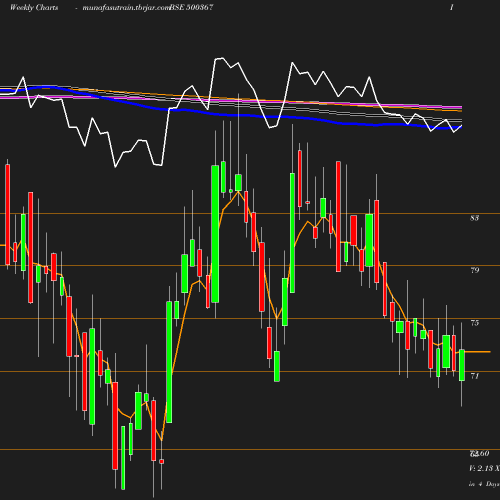This screenshot has height=500, width=500.
Task: Click the price axis label '71'
Action: point(475,376)
